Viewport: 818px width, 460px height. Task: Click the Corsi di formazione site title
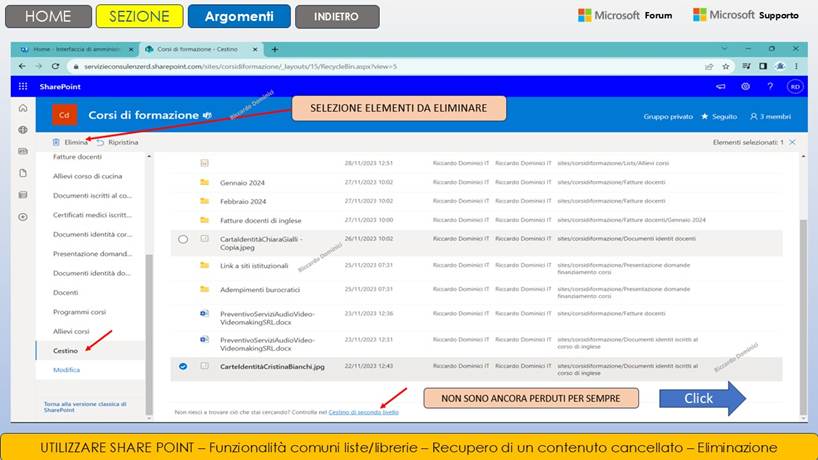143,115
